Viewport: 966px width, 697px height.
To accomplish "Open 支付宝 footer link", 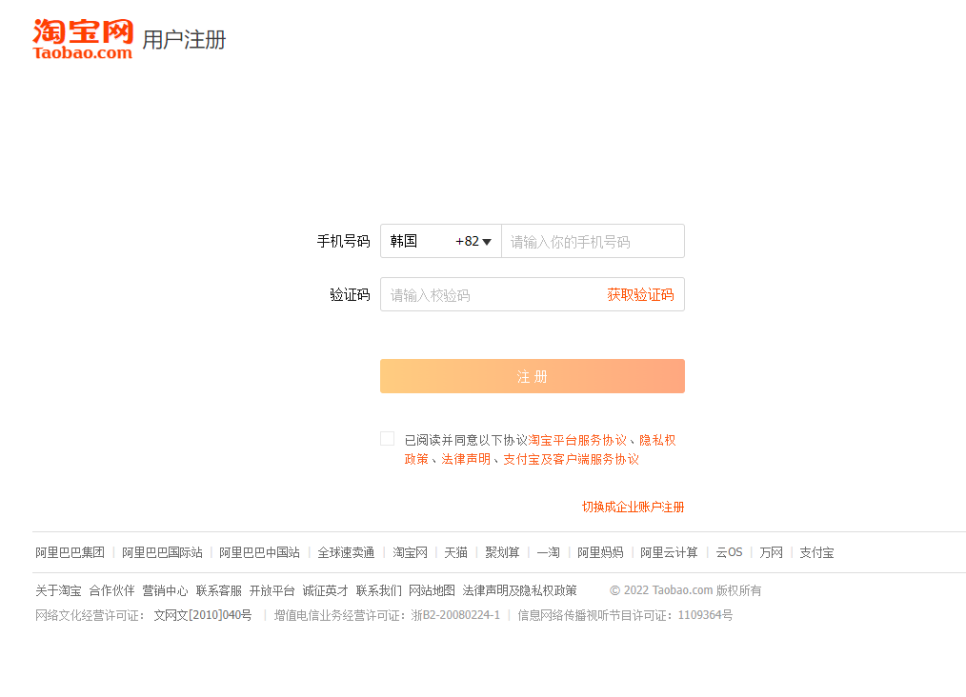I will (816, 552).
